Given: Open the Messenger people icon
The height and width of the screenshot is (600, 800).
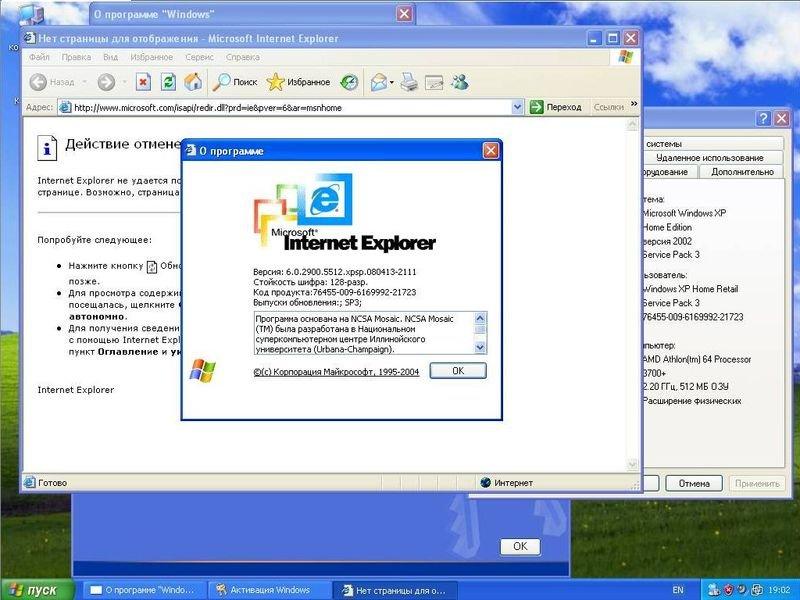Looking at the screenshot, I should click(x=460, y=82).
